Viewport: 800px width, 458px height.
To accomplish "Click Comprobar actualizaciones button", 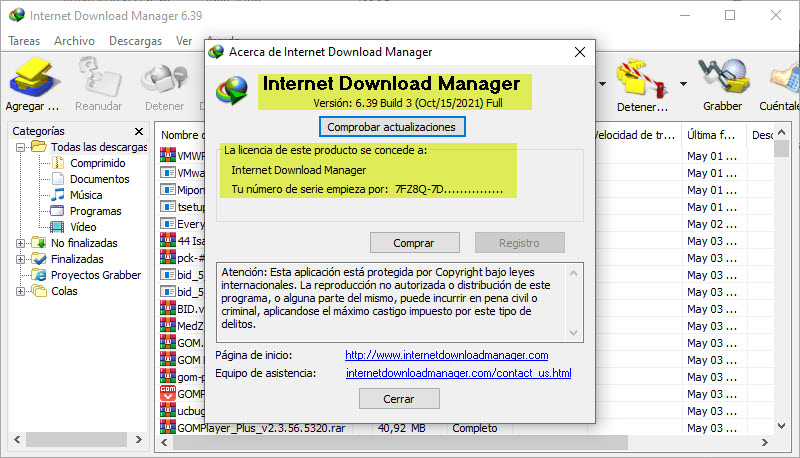I will pos(392,127).
